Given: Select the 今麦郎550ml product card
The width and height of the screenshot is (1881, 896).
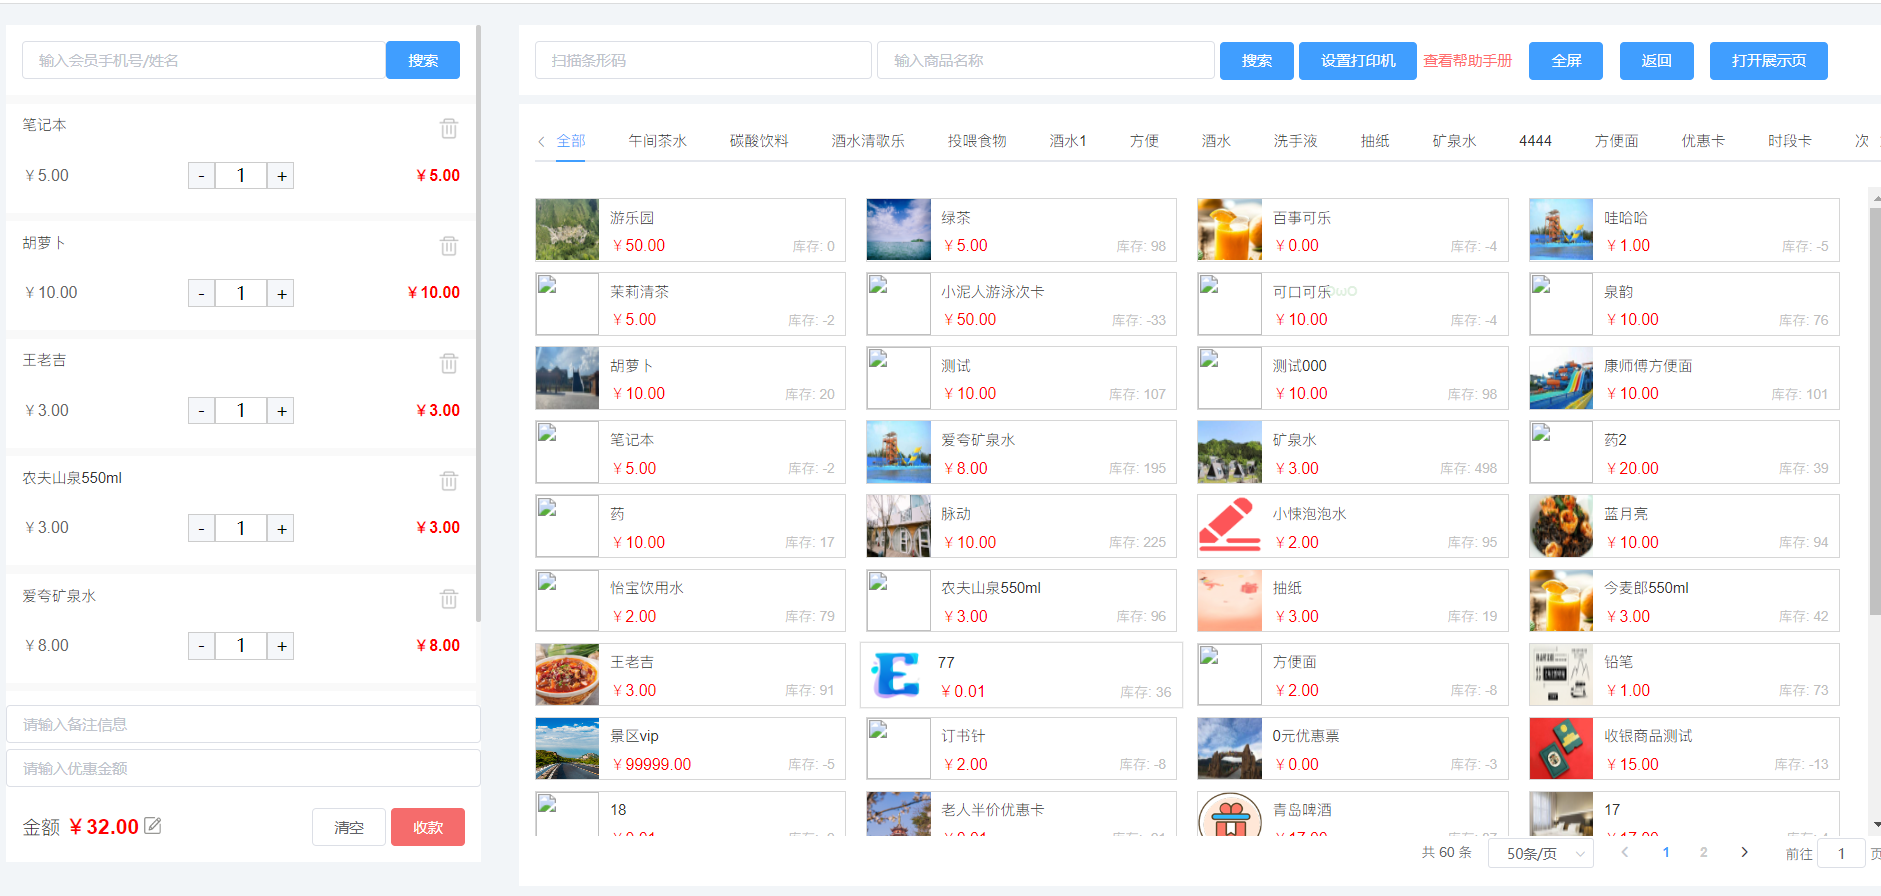Looking at the screenshot, I should click(x=1684, y=600).
